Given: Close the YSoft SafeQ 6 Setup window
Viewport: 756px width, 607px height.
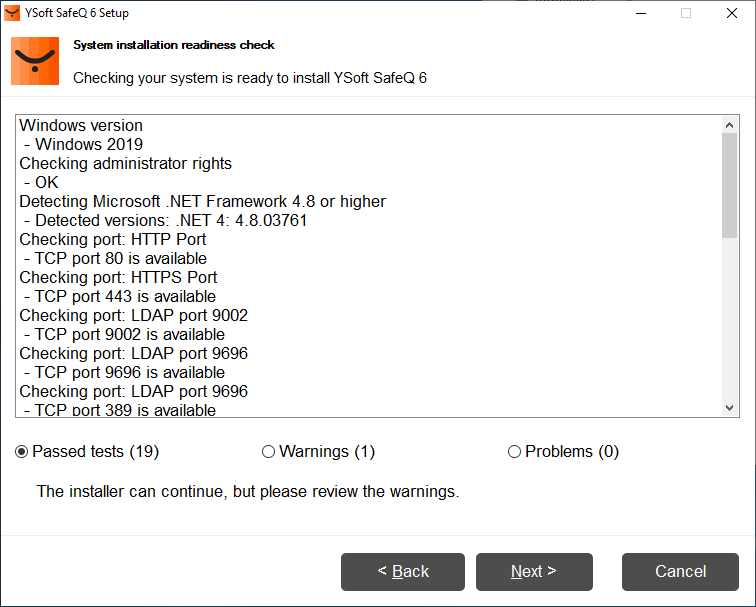Looking at the screenshot, I should pos(731,13).
